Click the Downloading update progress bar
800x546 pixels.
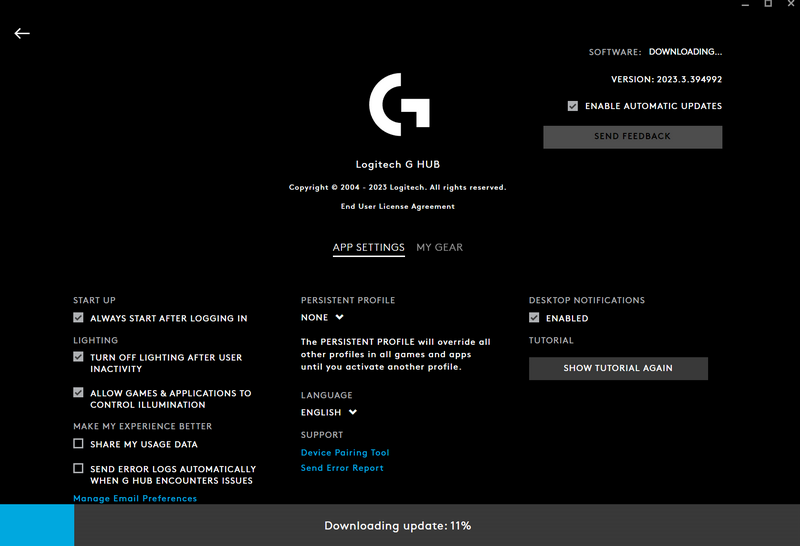pyautogui.click(x=398, y=525)
